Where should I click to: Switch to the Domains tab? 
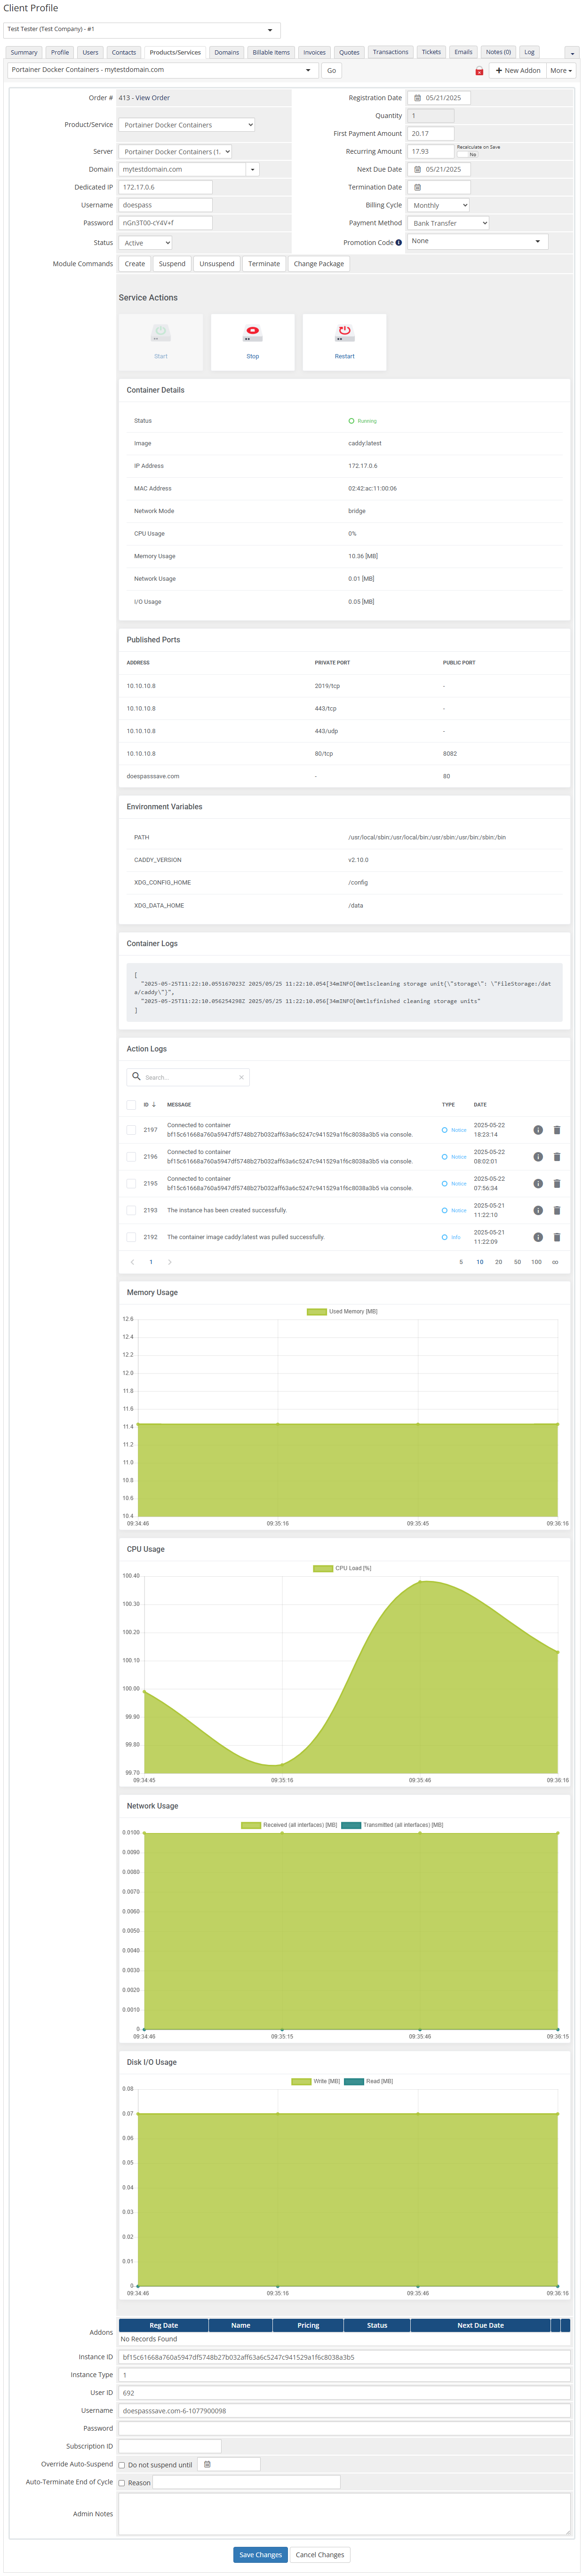pyautogui.click(x=226, y=52)
